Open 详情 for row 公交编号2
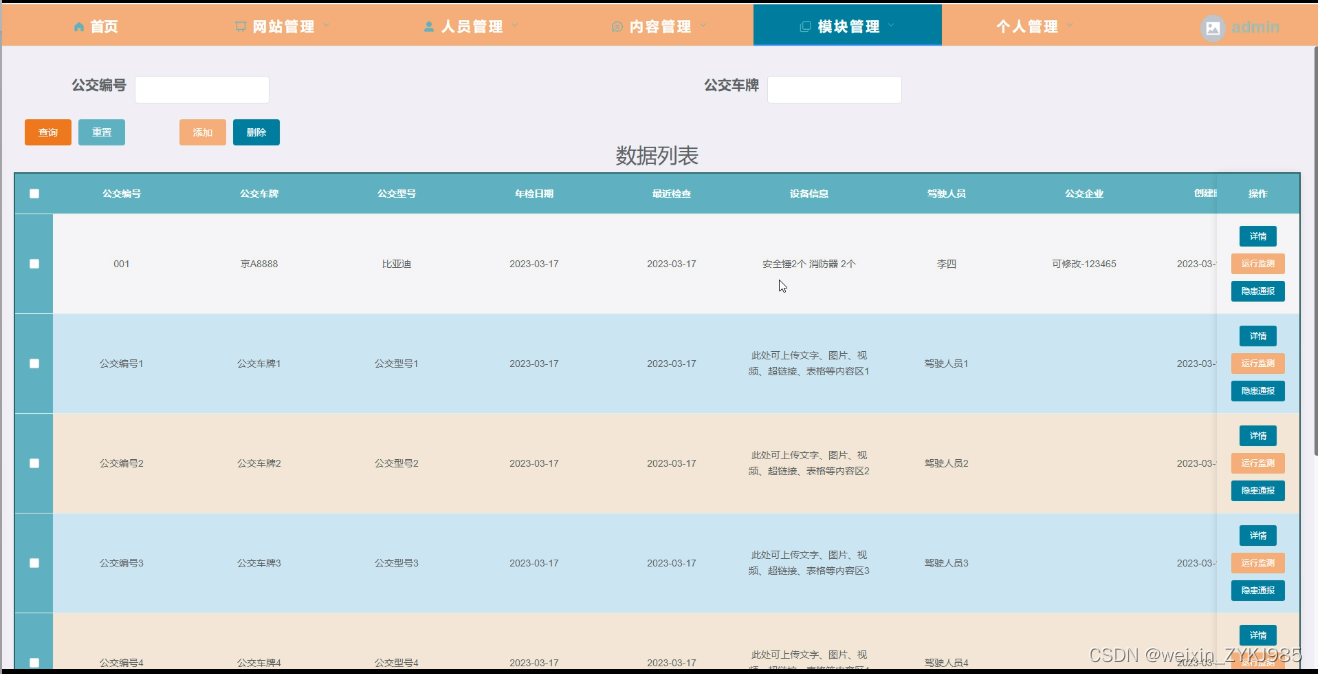The height and width of the screenshot is (674, 1318). tap(1258, 436)
